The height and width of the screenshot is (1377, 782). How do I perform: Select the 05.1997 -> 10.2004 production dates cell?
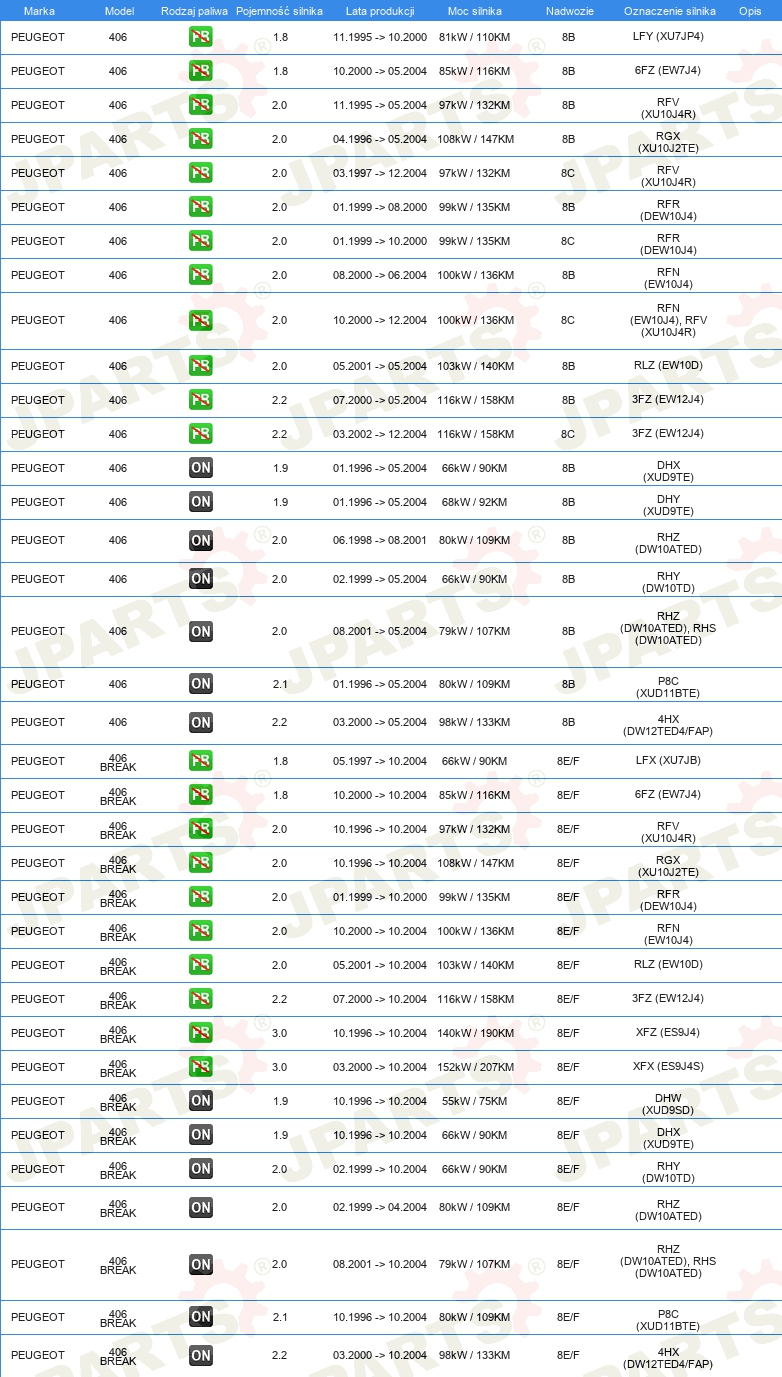380,761
